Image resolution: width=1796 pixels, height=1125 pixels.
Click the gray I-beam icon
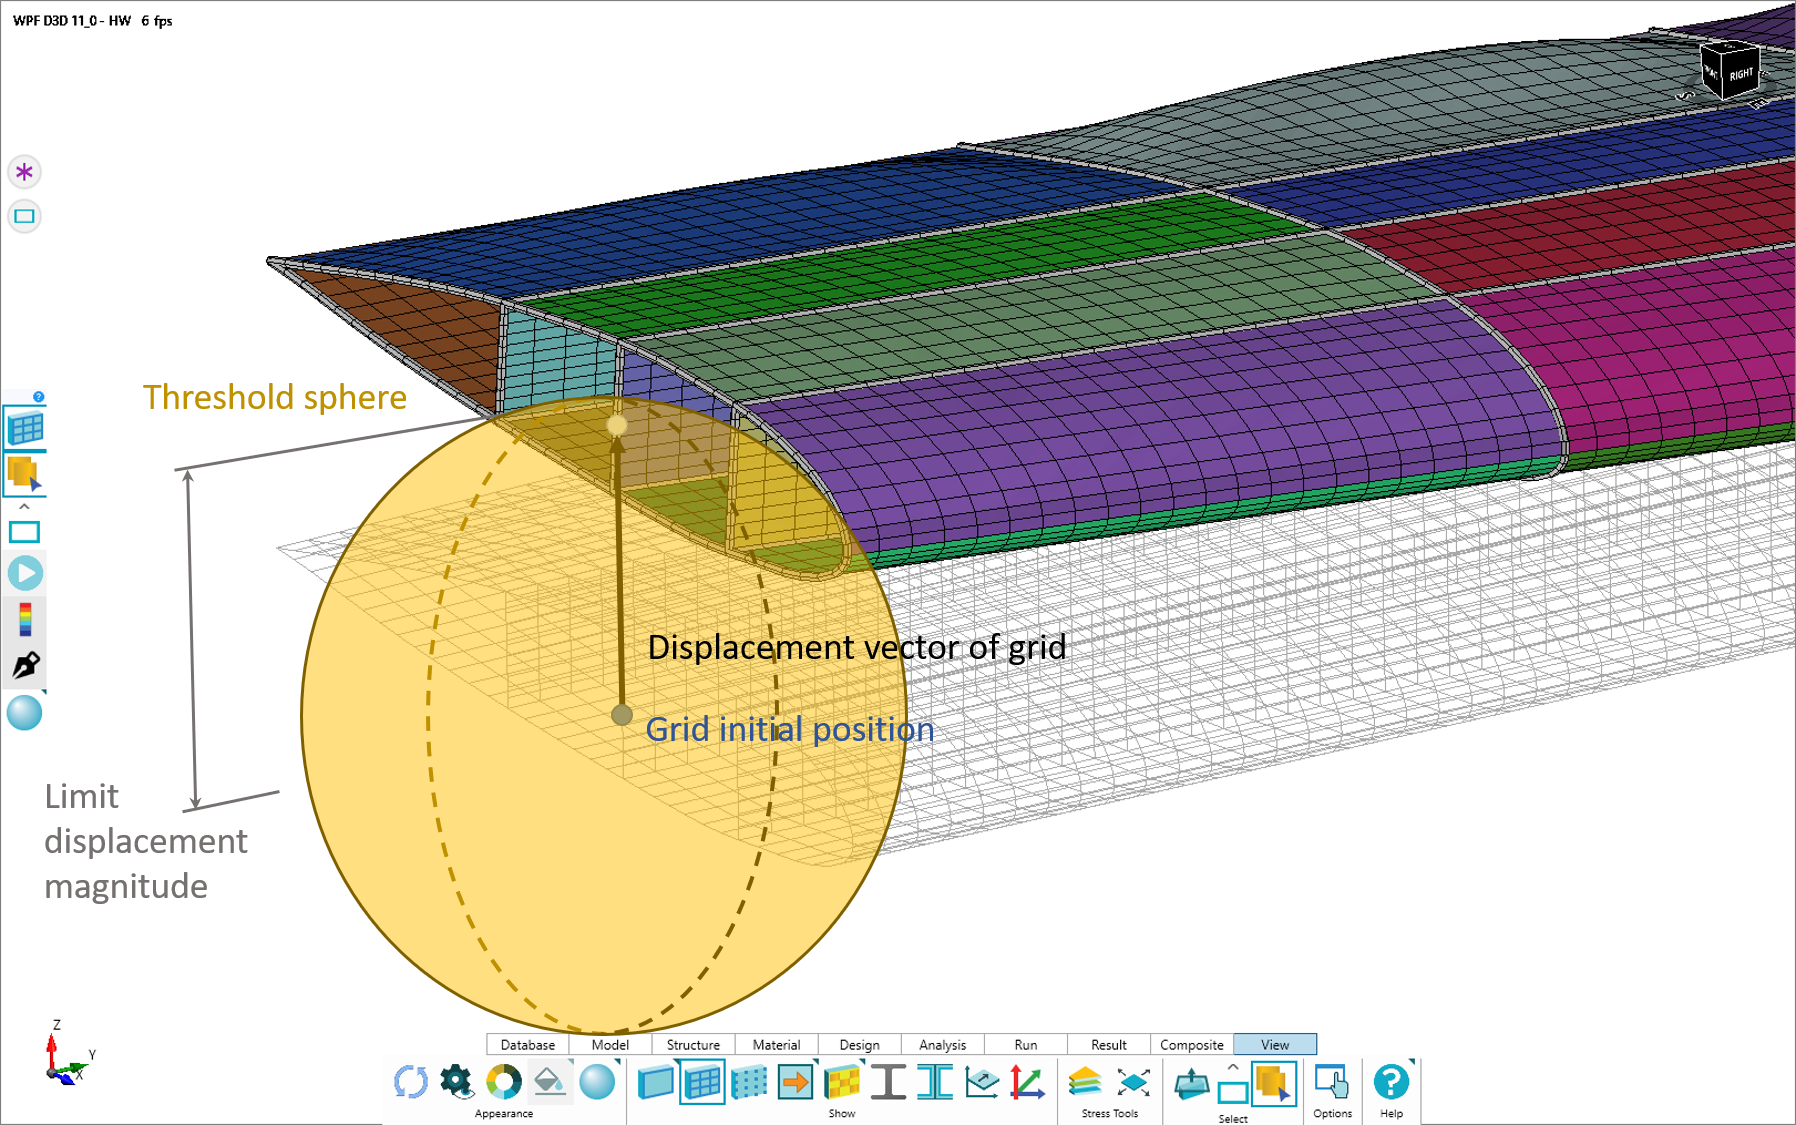click(888, 1082)
